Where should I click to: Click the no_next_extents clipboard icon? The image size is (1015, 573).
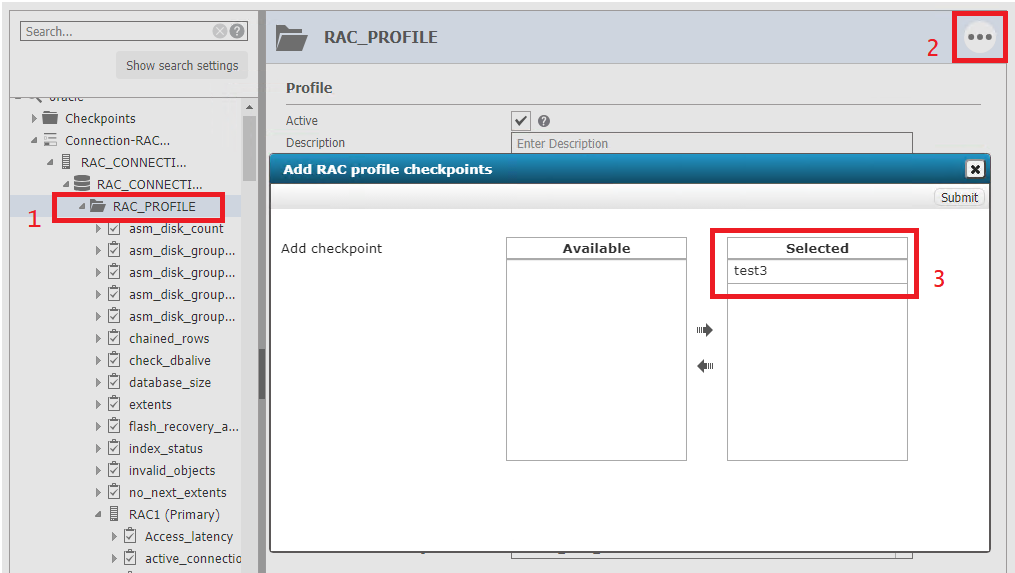click(114, 492)
